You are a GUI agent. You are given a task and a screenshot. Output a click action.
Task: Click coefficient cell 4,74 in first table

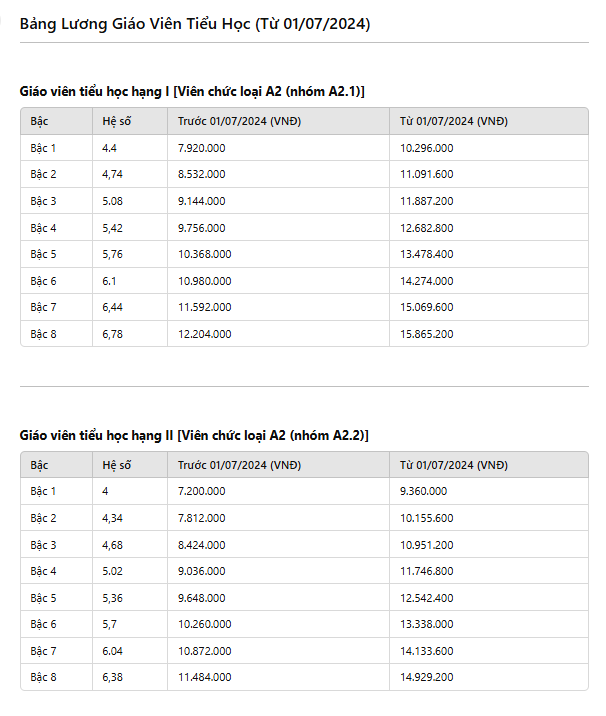[130, 174]
